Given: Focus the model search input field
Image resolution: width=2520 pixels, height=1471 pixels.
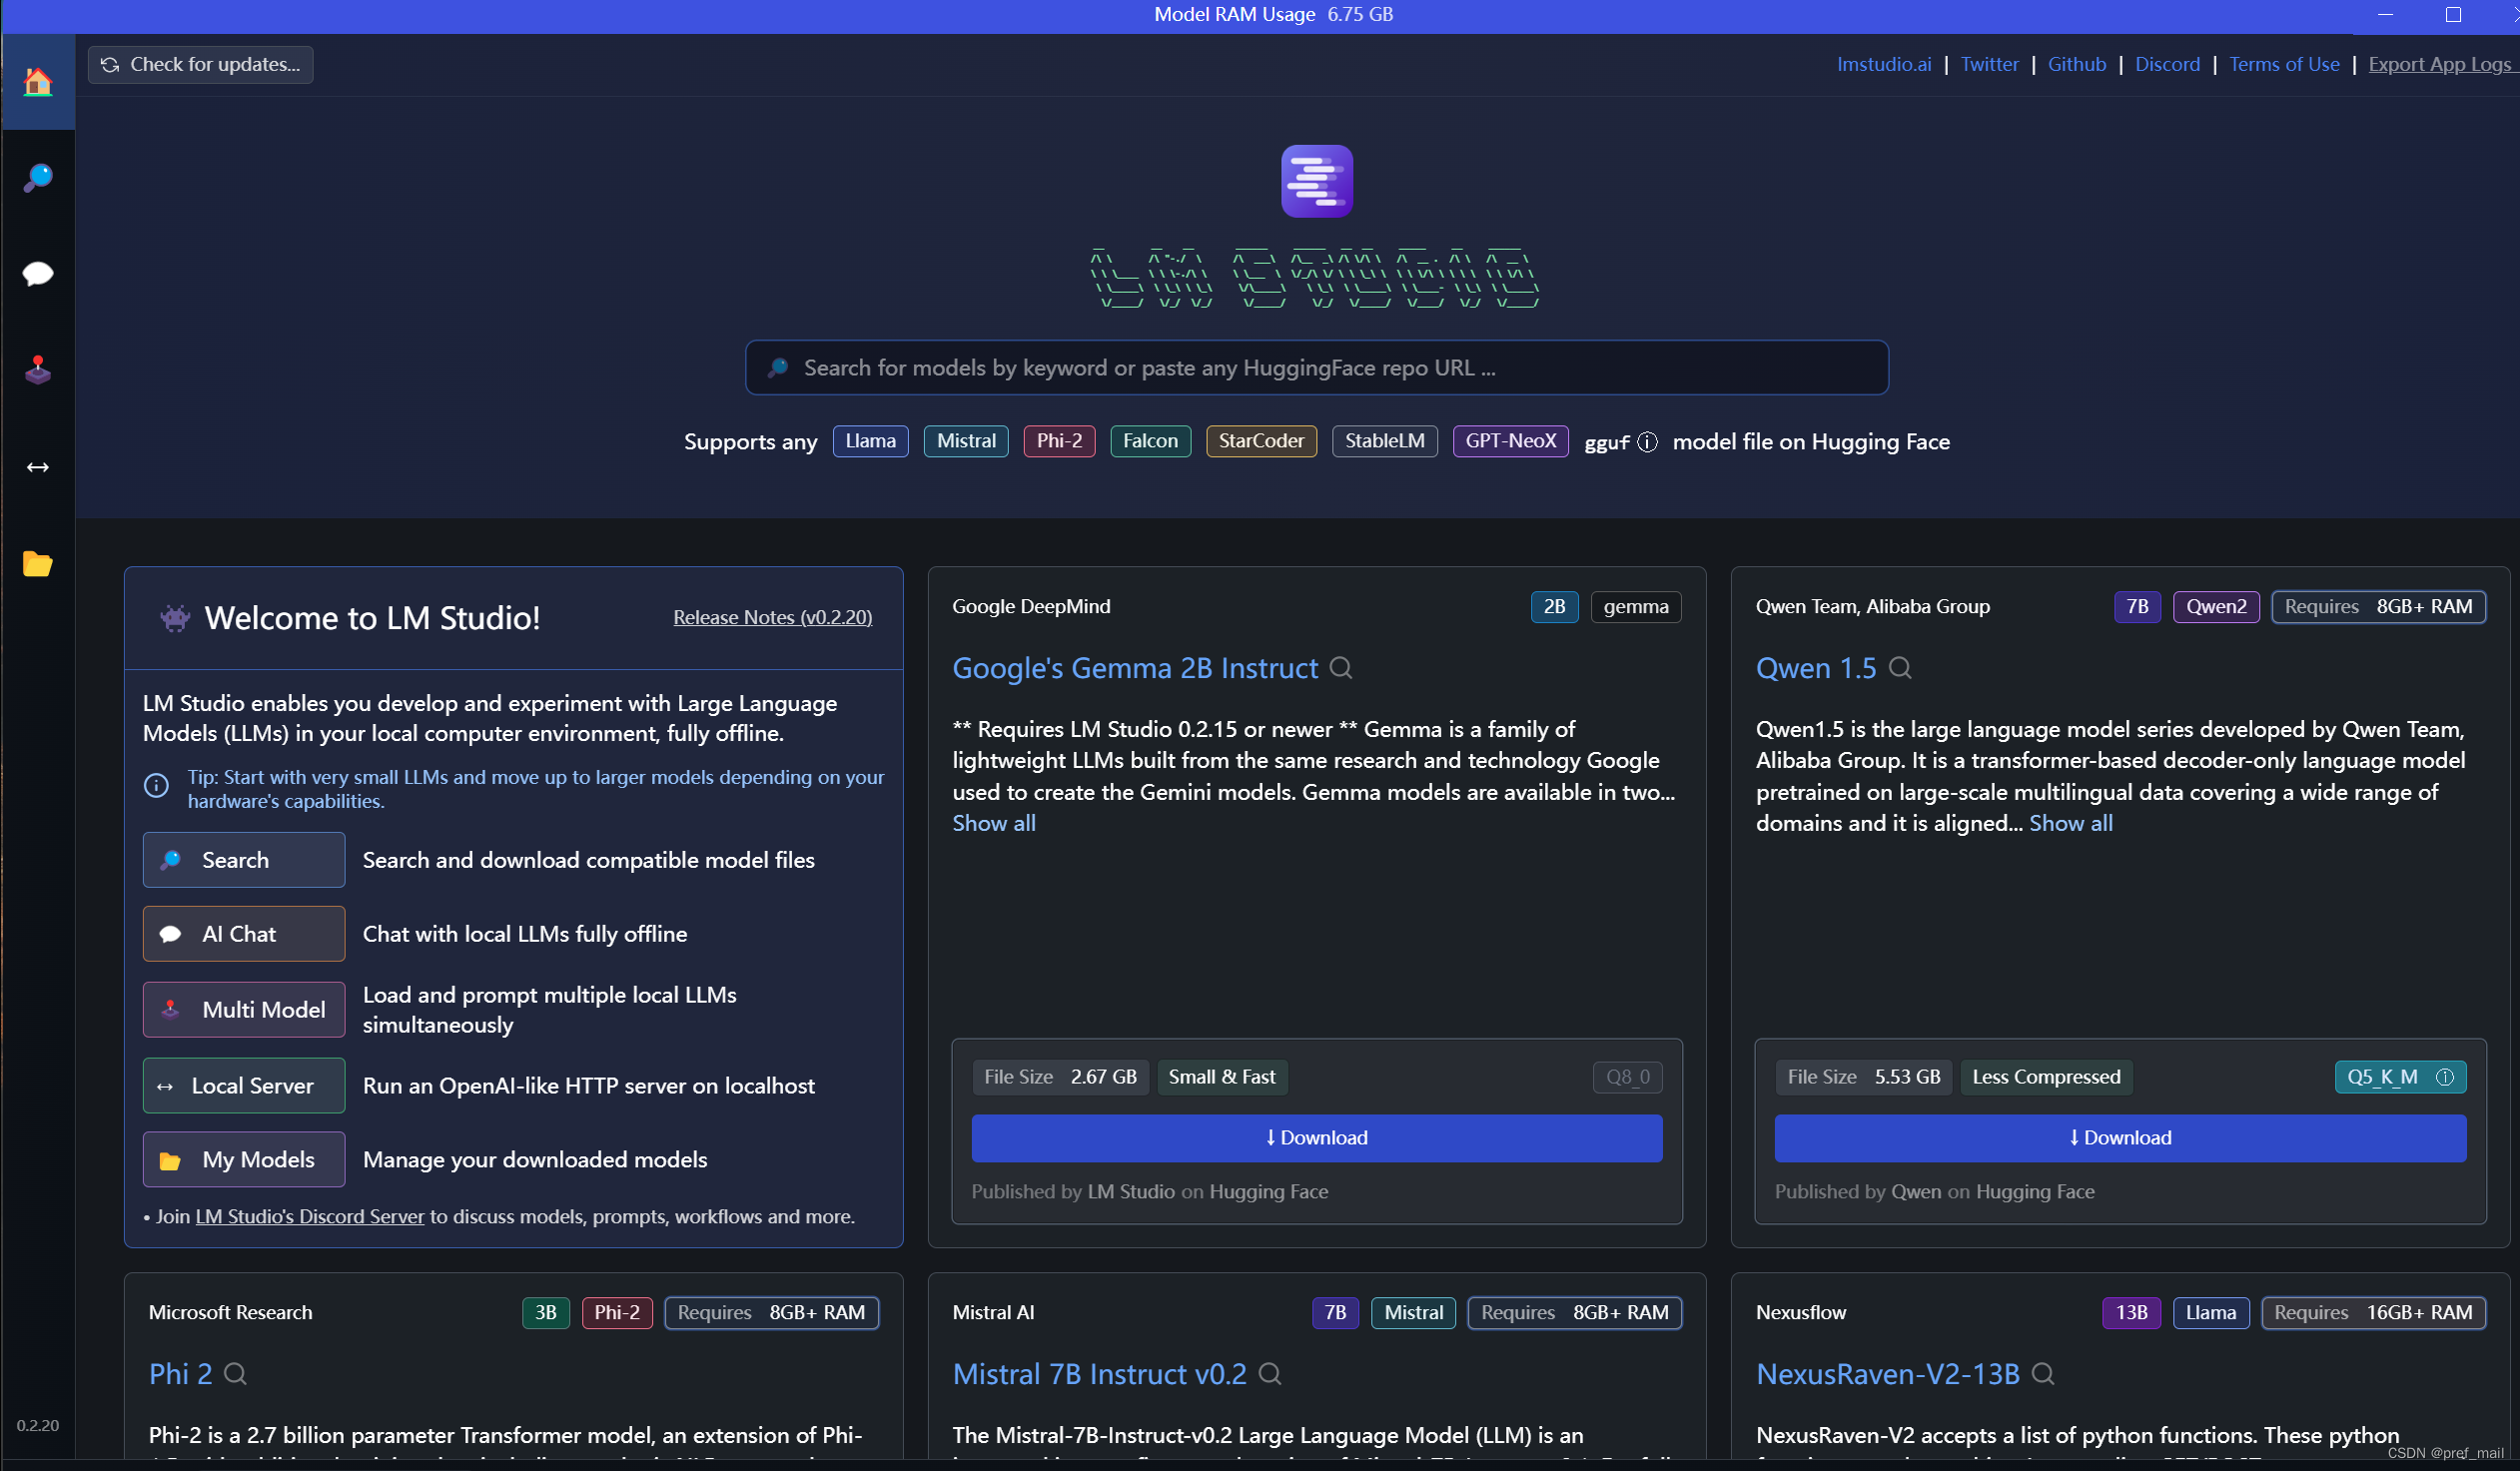Looking at the screenshot, I should 1317,368.
